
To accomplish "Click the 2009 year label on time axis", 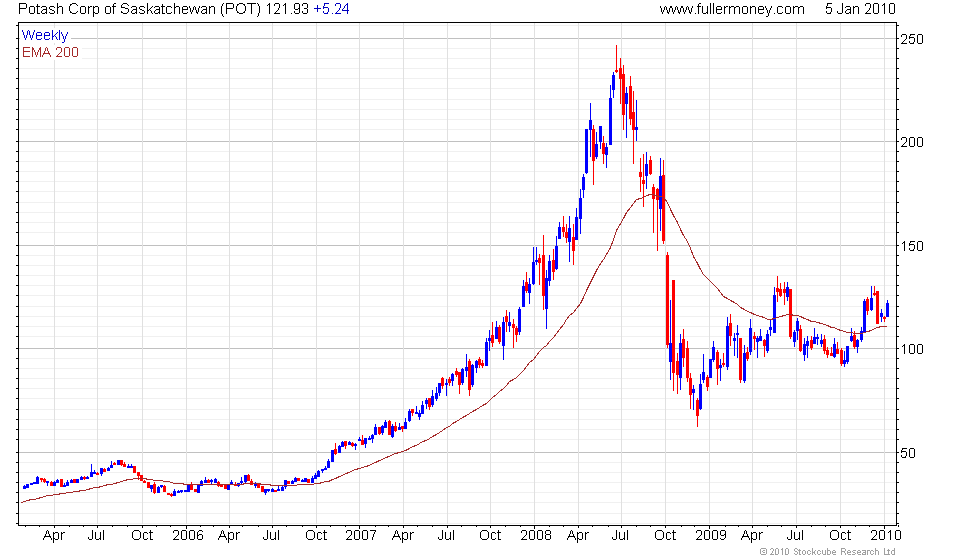I will 711,536.
